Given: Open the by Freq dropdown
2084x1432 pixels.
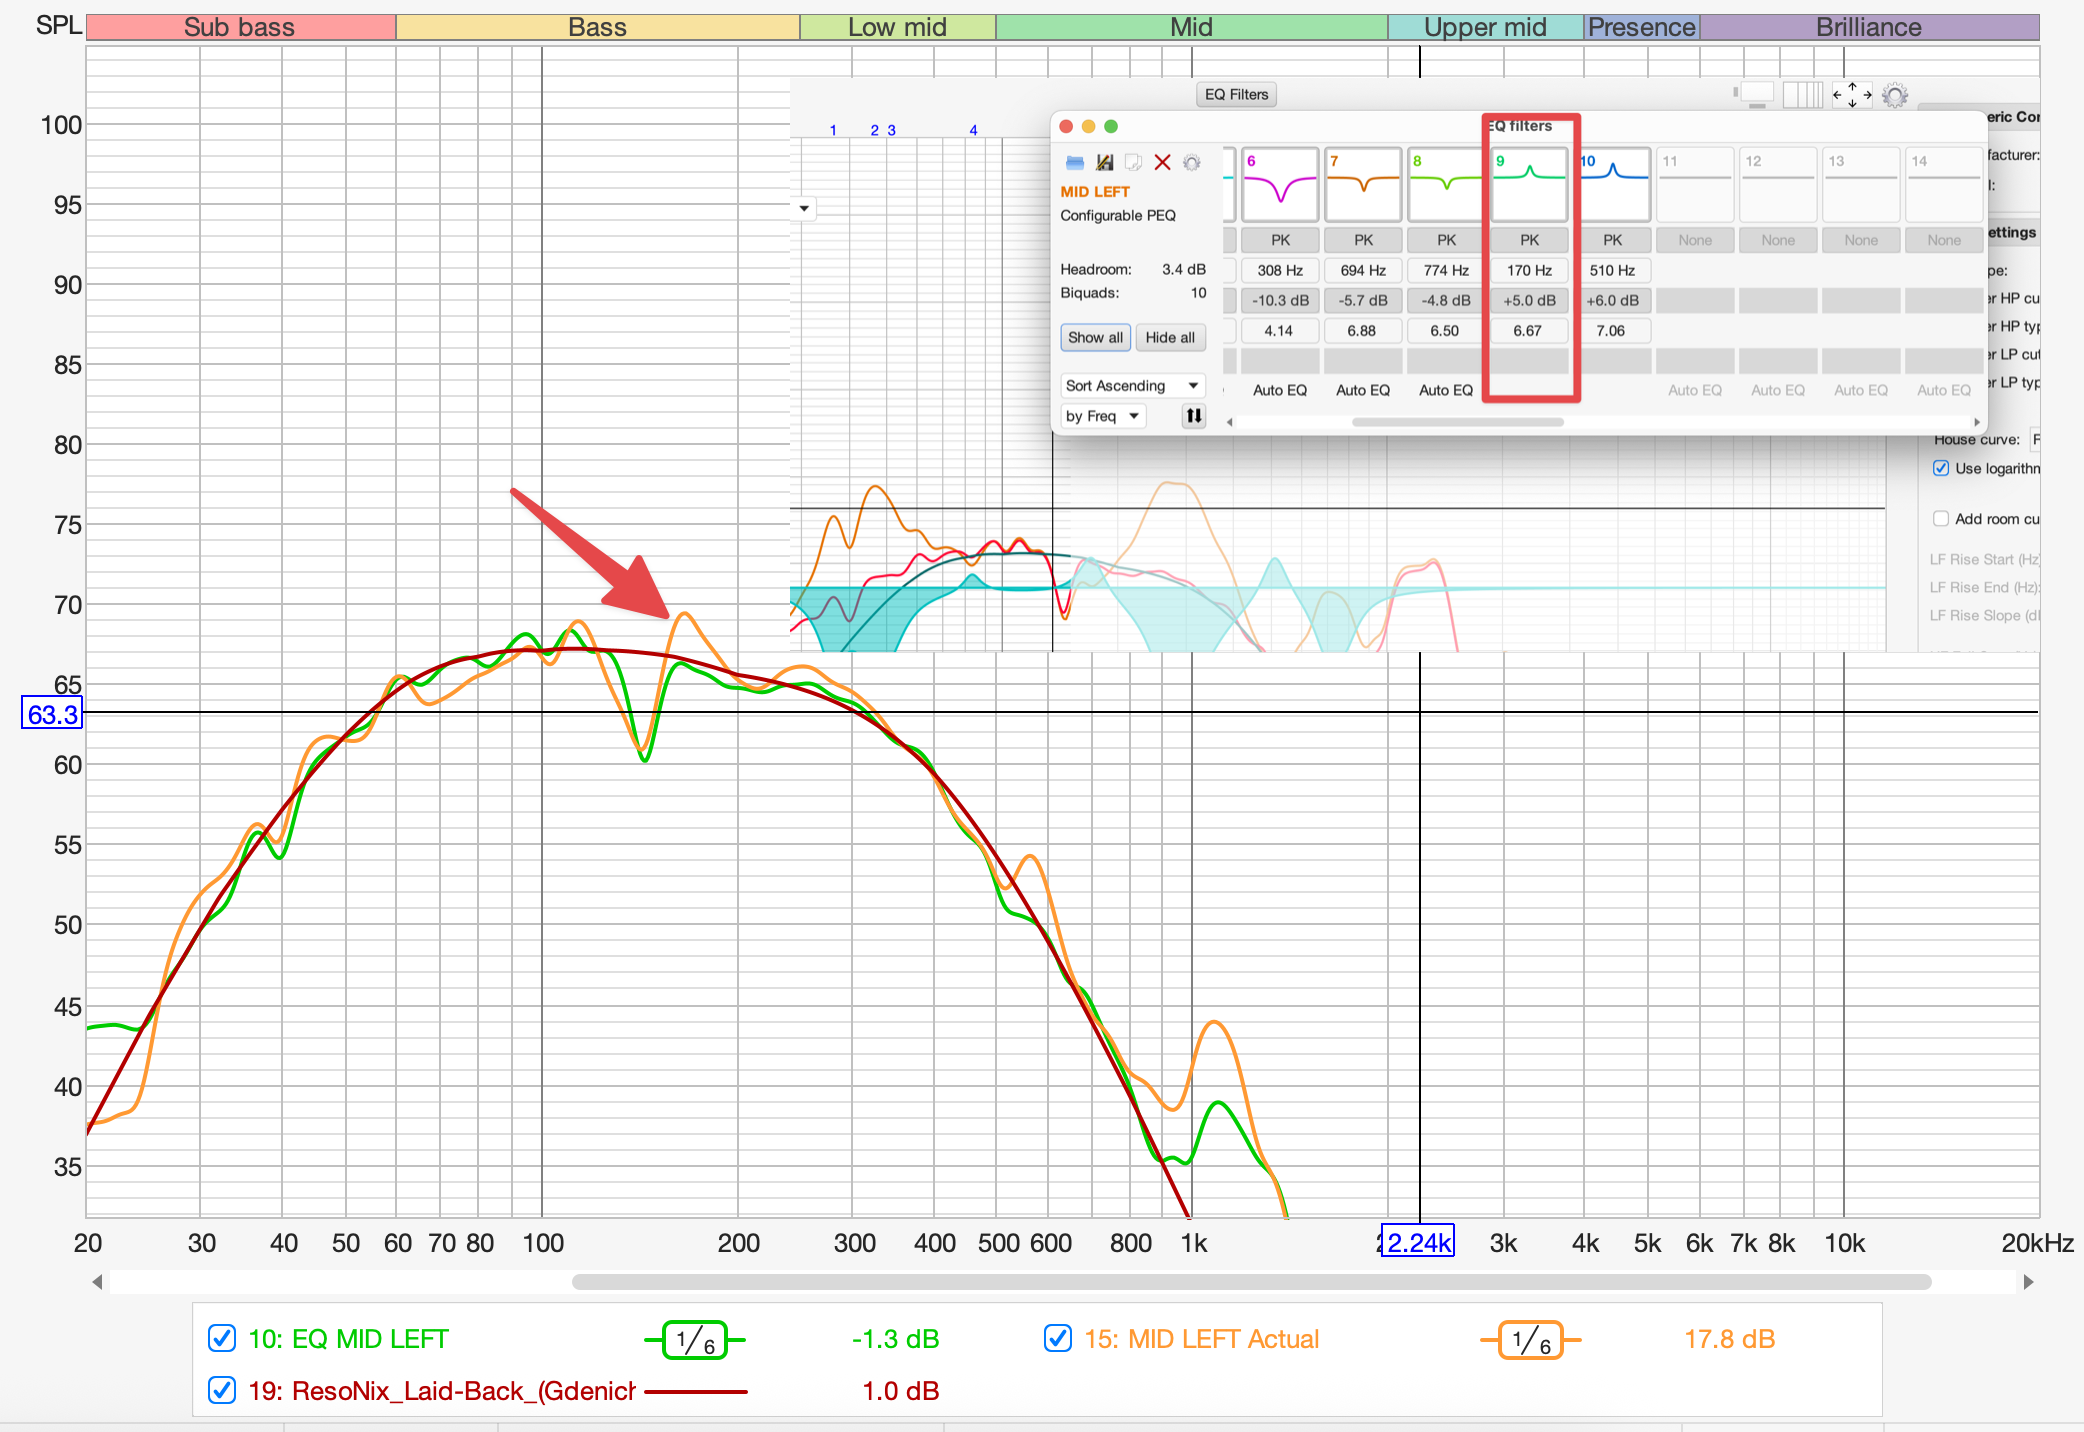Looking at the screenshot, I should point(1103,416).
